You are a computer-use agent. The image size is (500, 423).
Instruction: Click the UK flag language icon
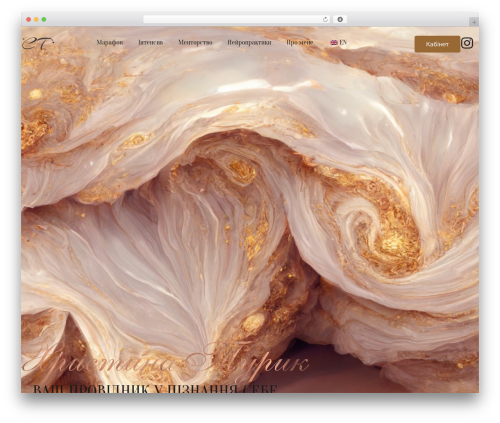click(x=334, y=43)
